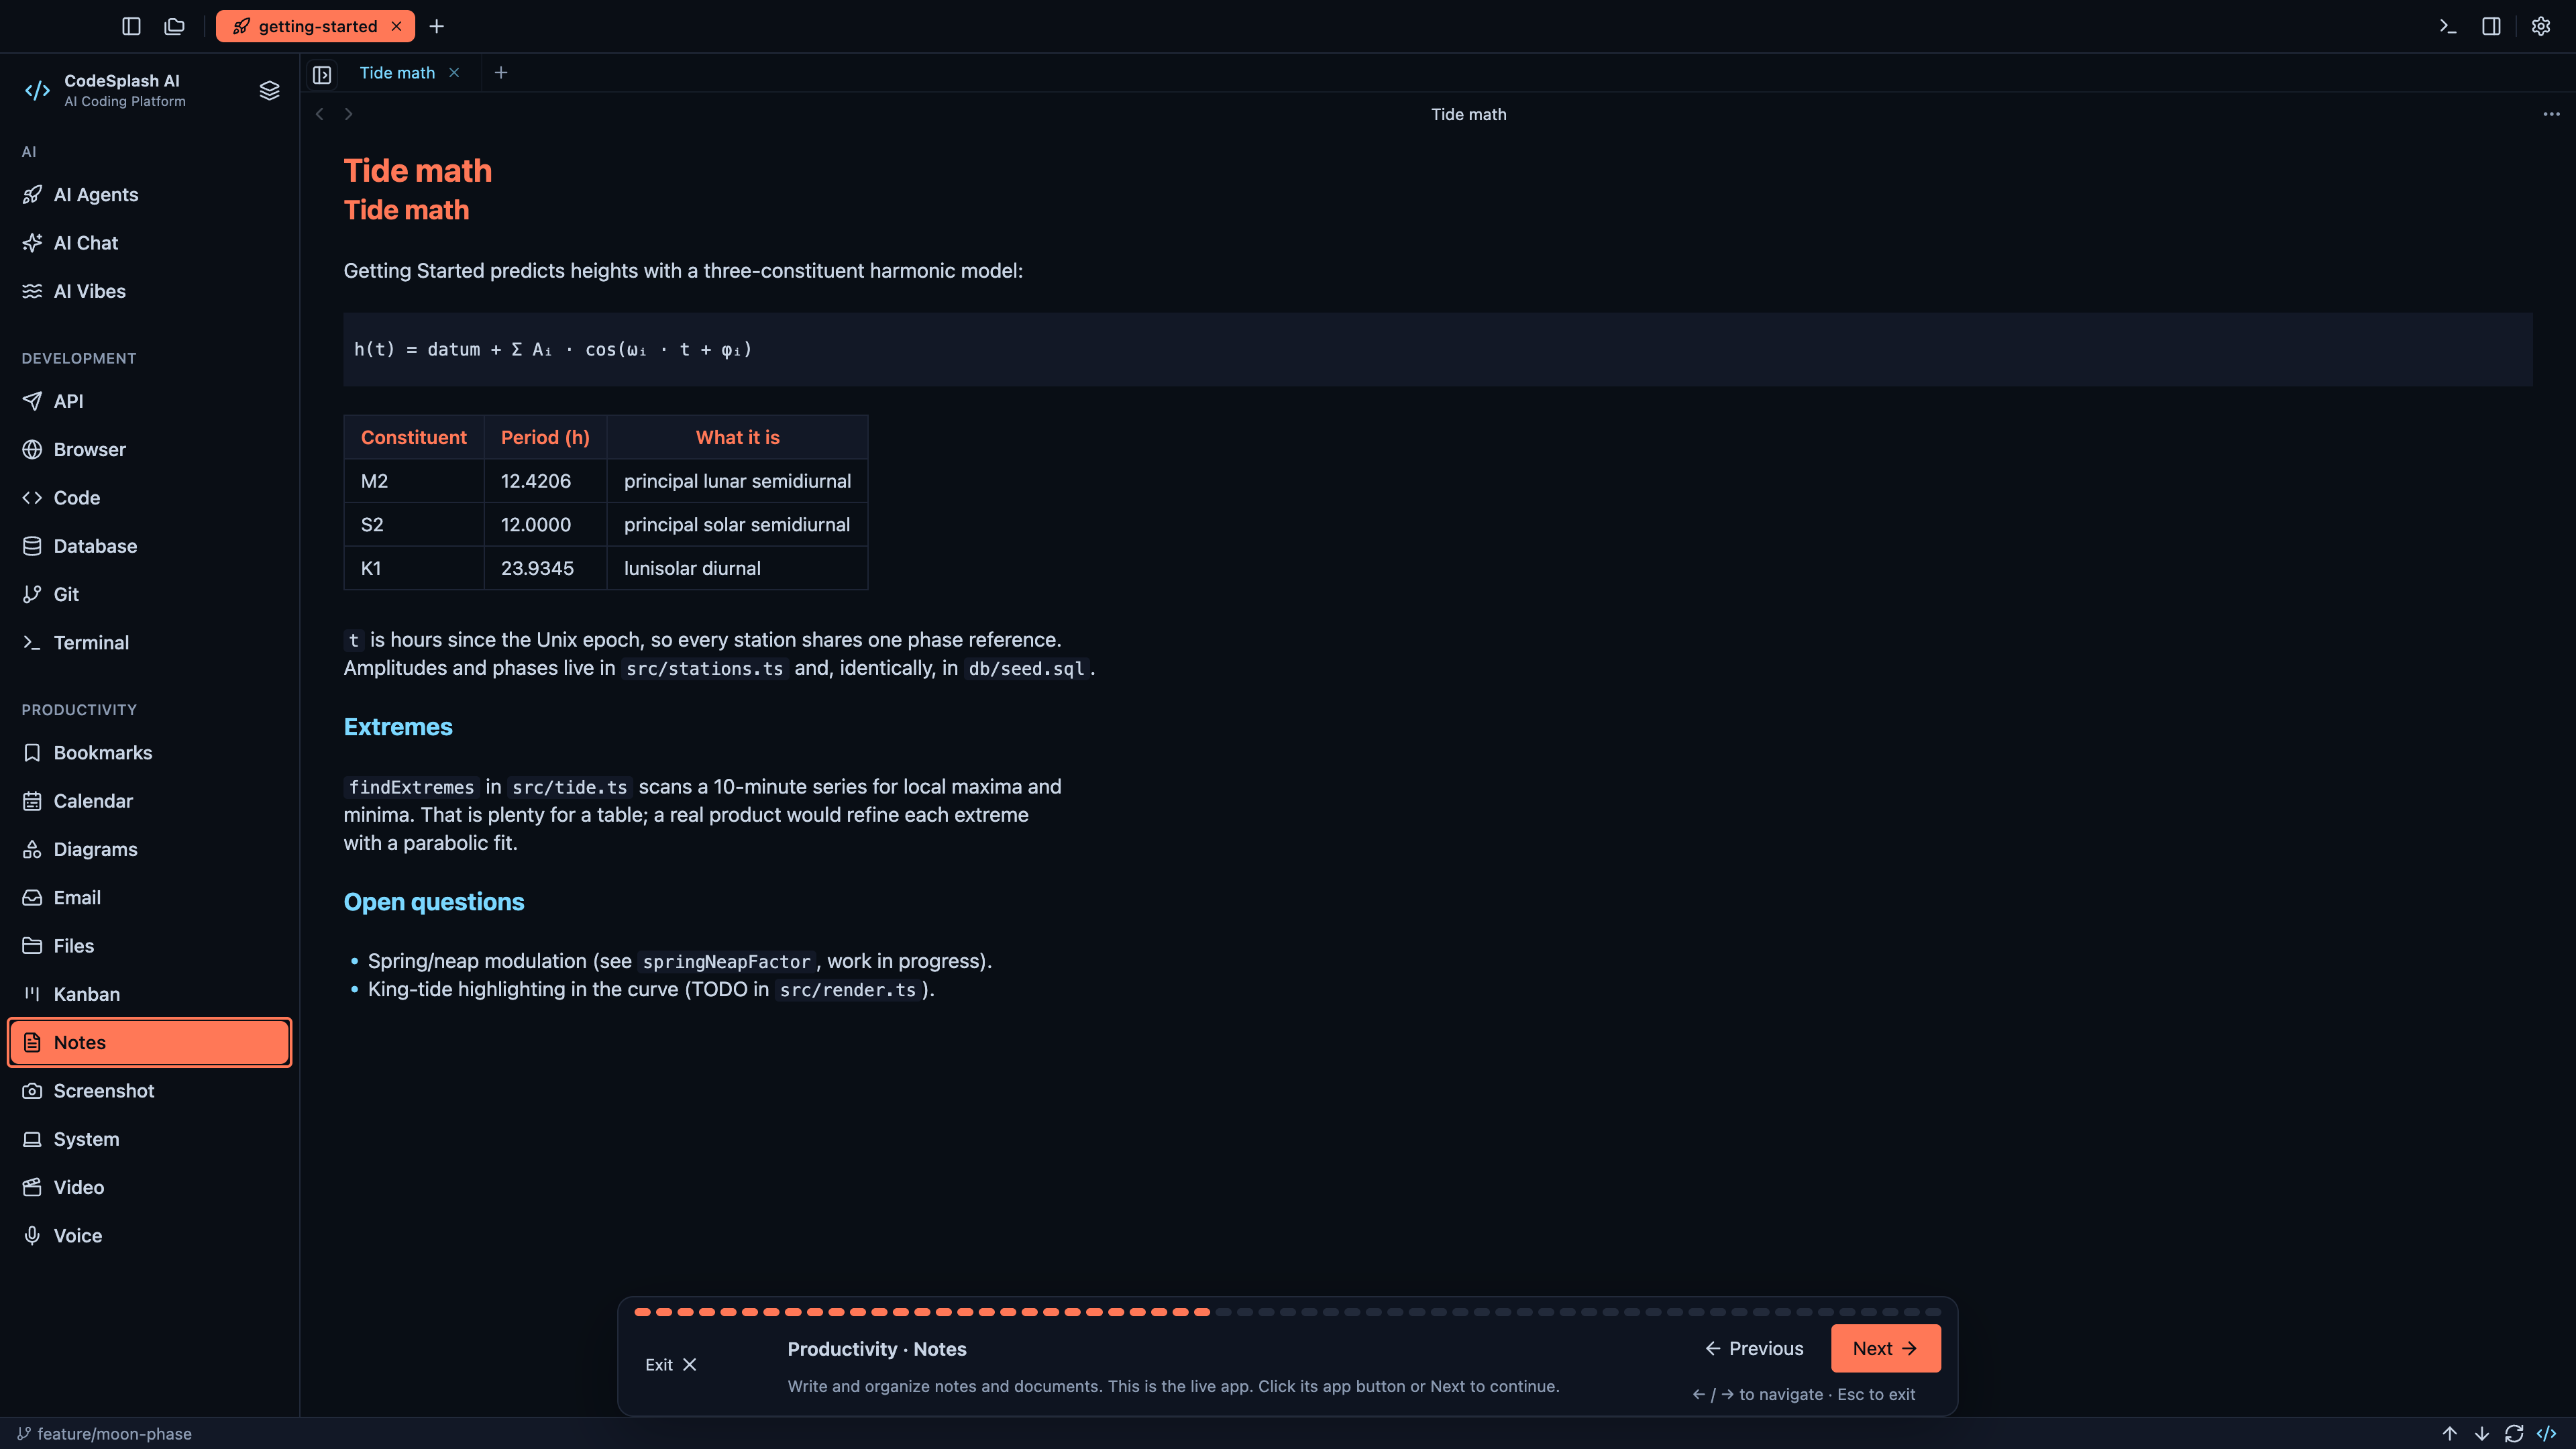2576x1449 pixels.
Task: Open the Calendar app
Action: click(150, 801)
